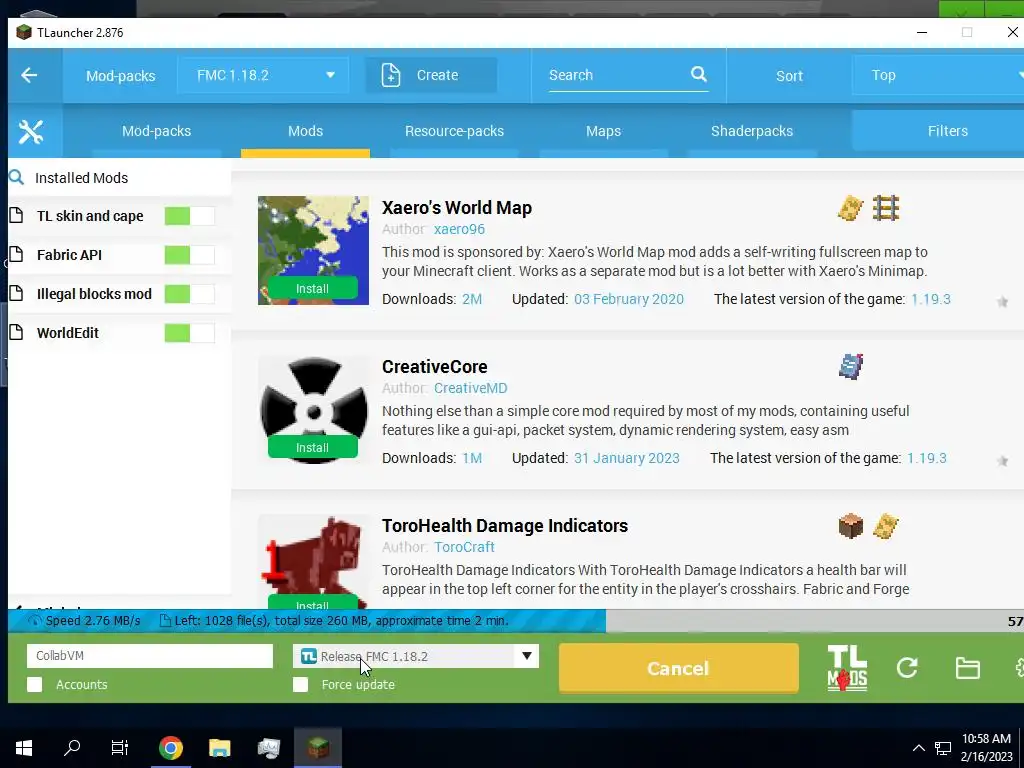Click the new file icon beside Create
This screenshot has height=768, width=1024.
coord(391,75)
